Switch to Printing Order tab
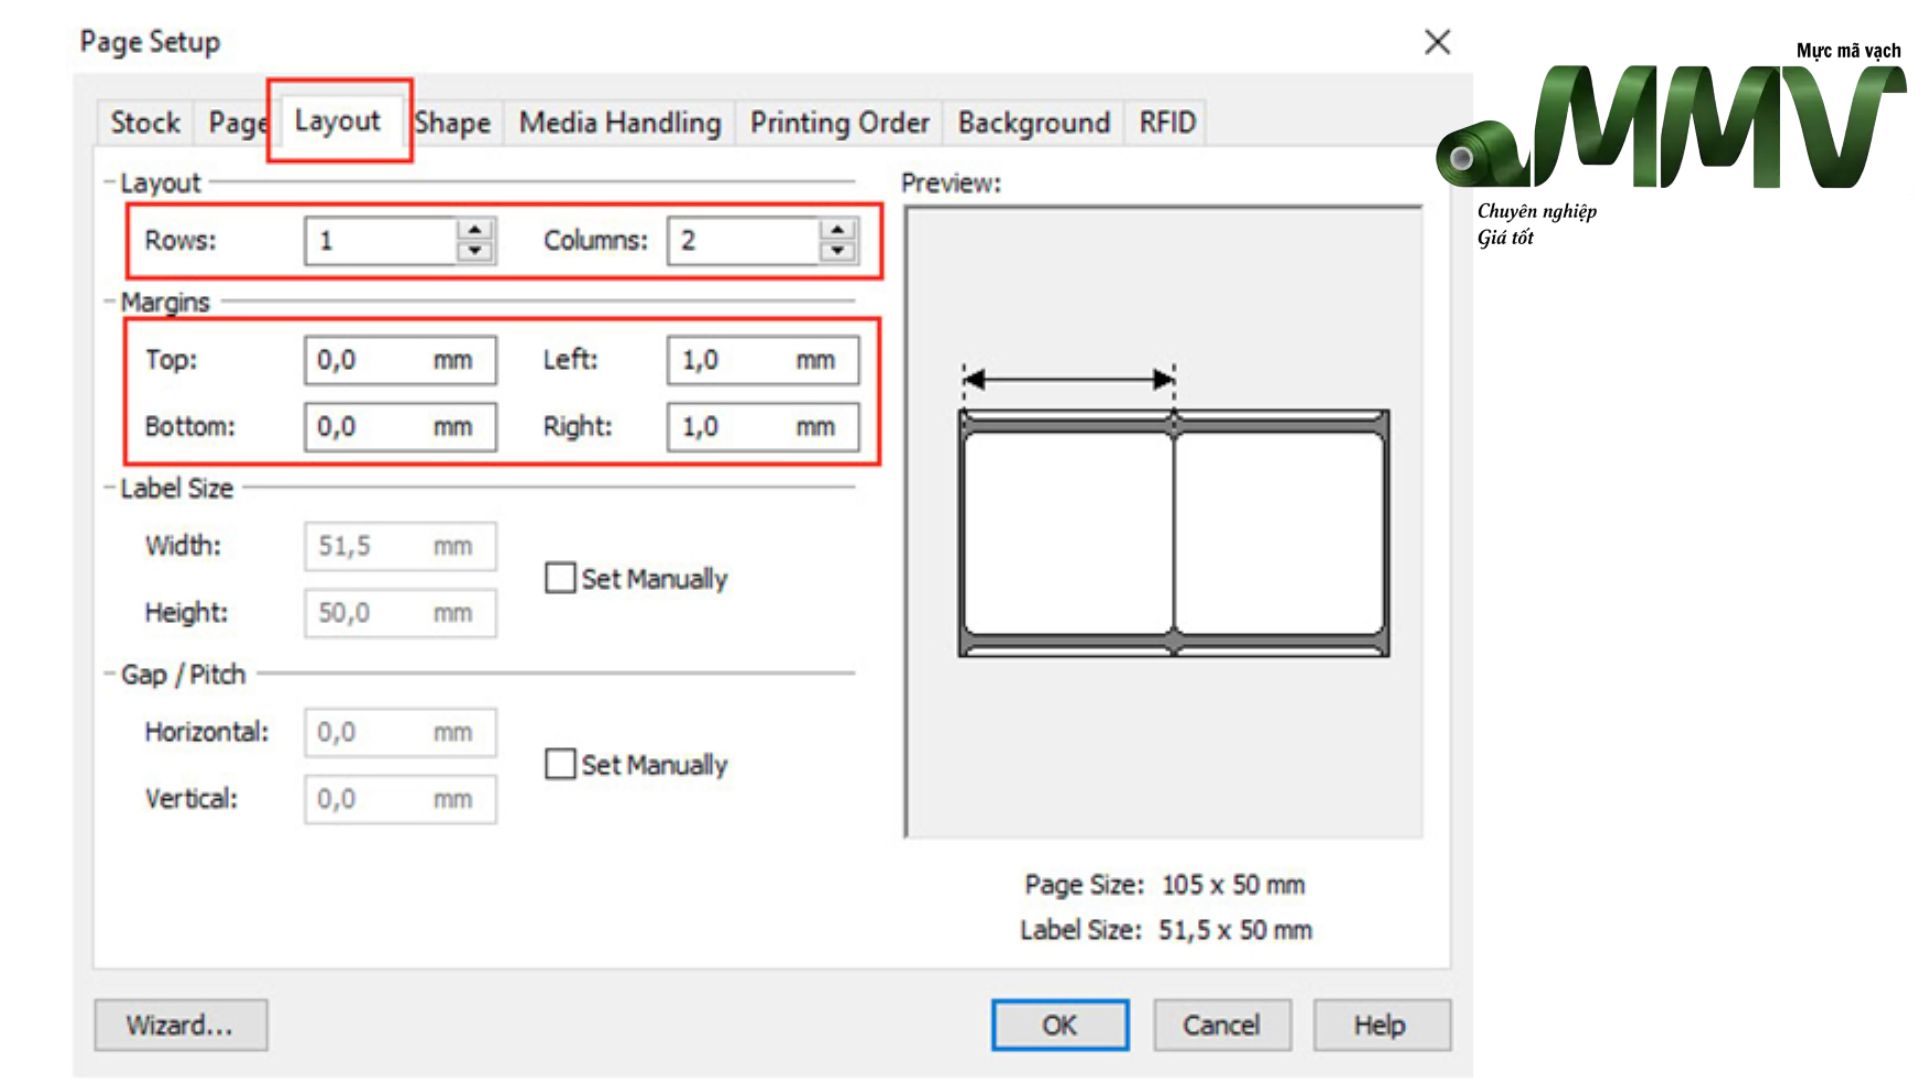 coord(840,123)
